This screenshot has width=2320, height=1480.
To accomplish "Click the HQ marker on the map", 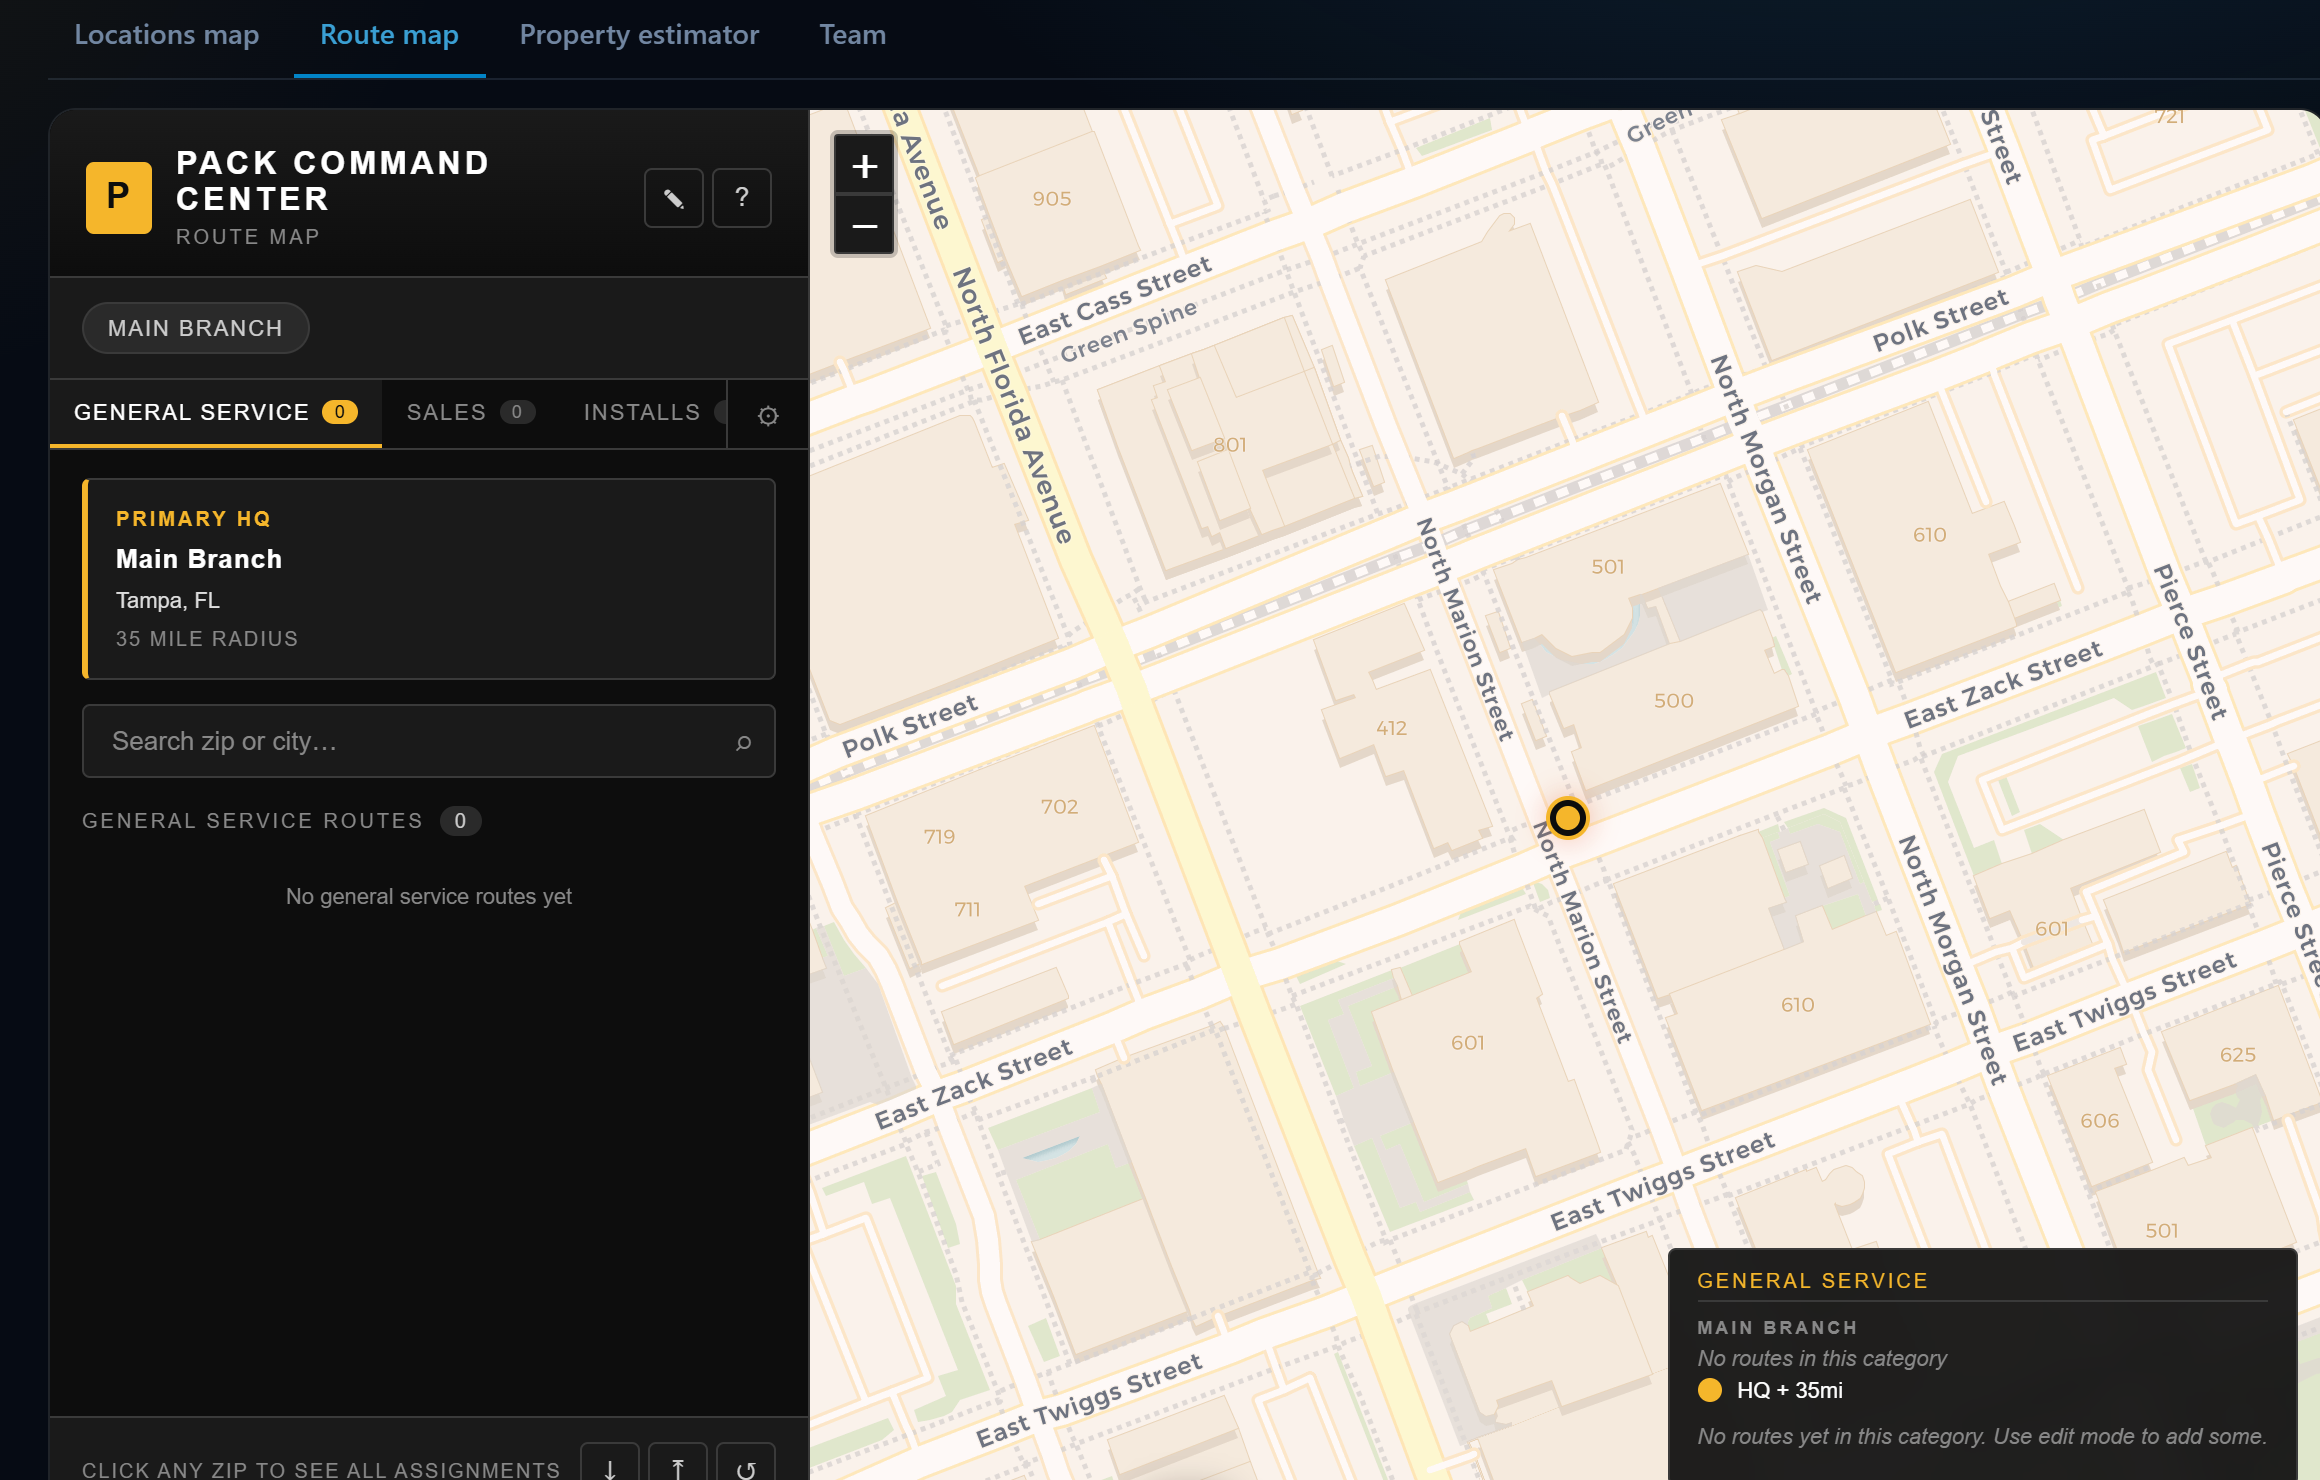I will pyautogui.click(x=1567, y=818).
